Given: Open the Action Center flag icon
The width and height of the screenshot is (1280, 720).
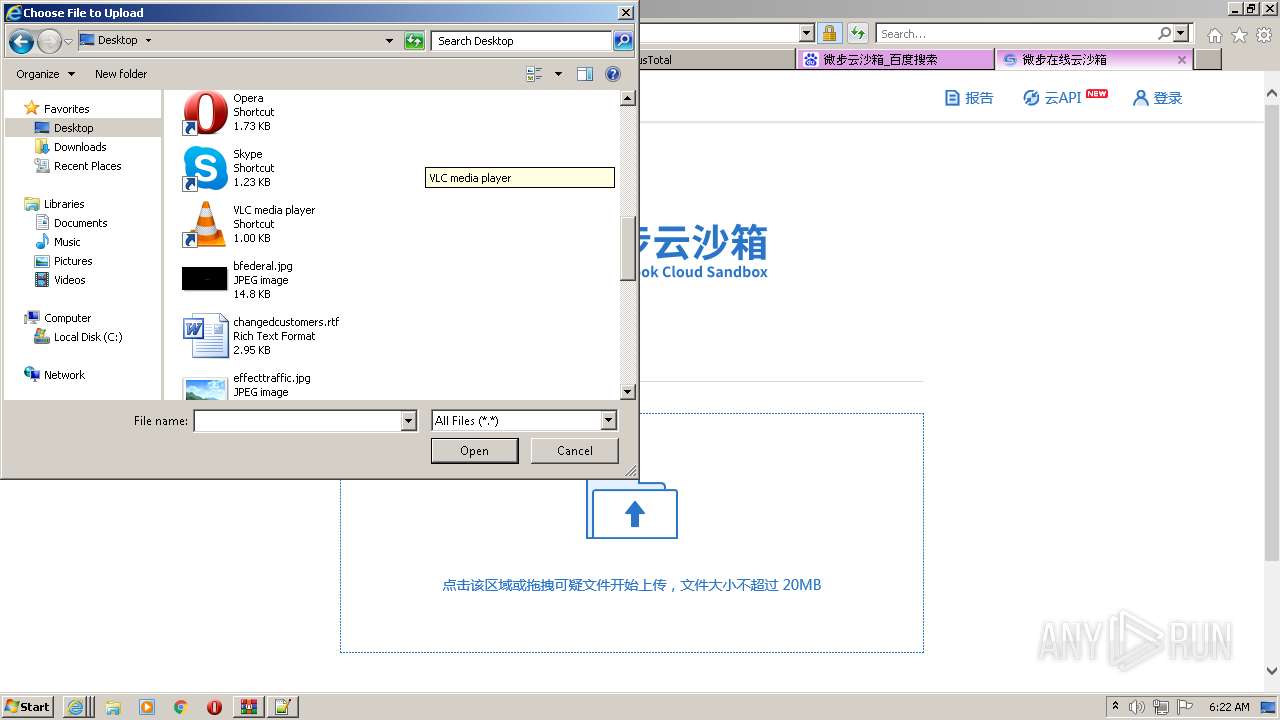Looking at the screenshot, I should [1185, 707].
